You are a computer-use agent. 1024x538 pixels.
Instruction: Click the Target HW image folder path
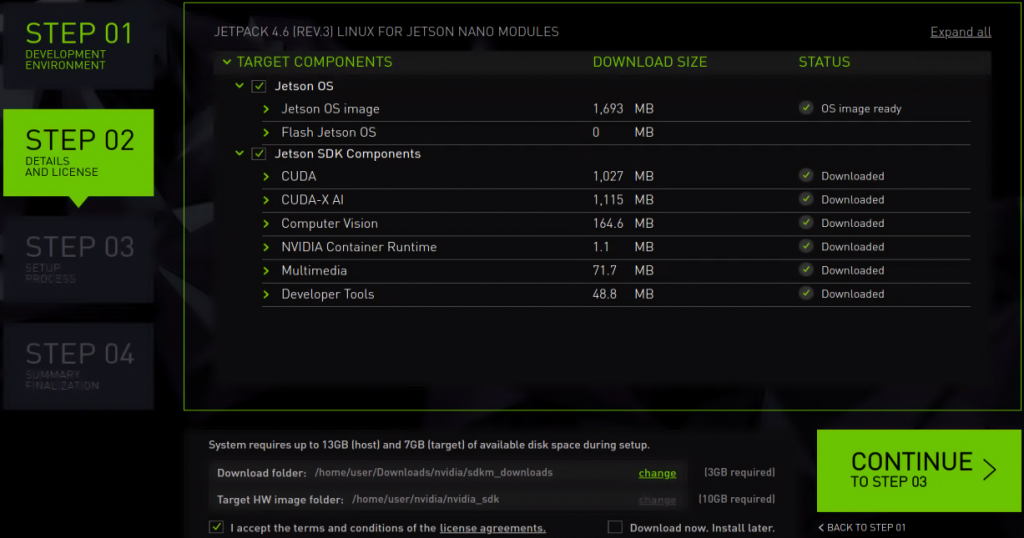click(425, 499)
